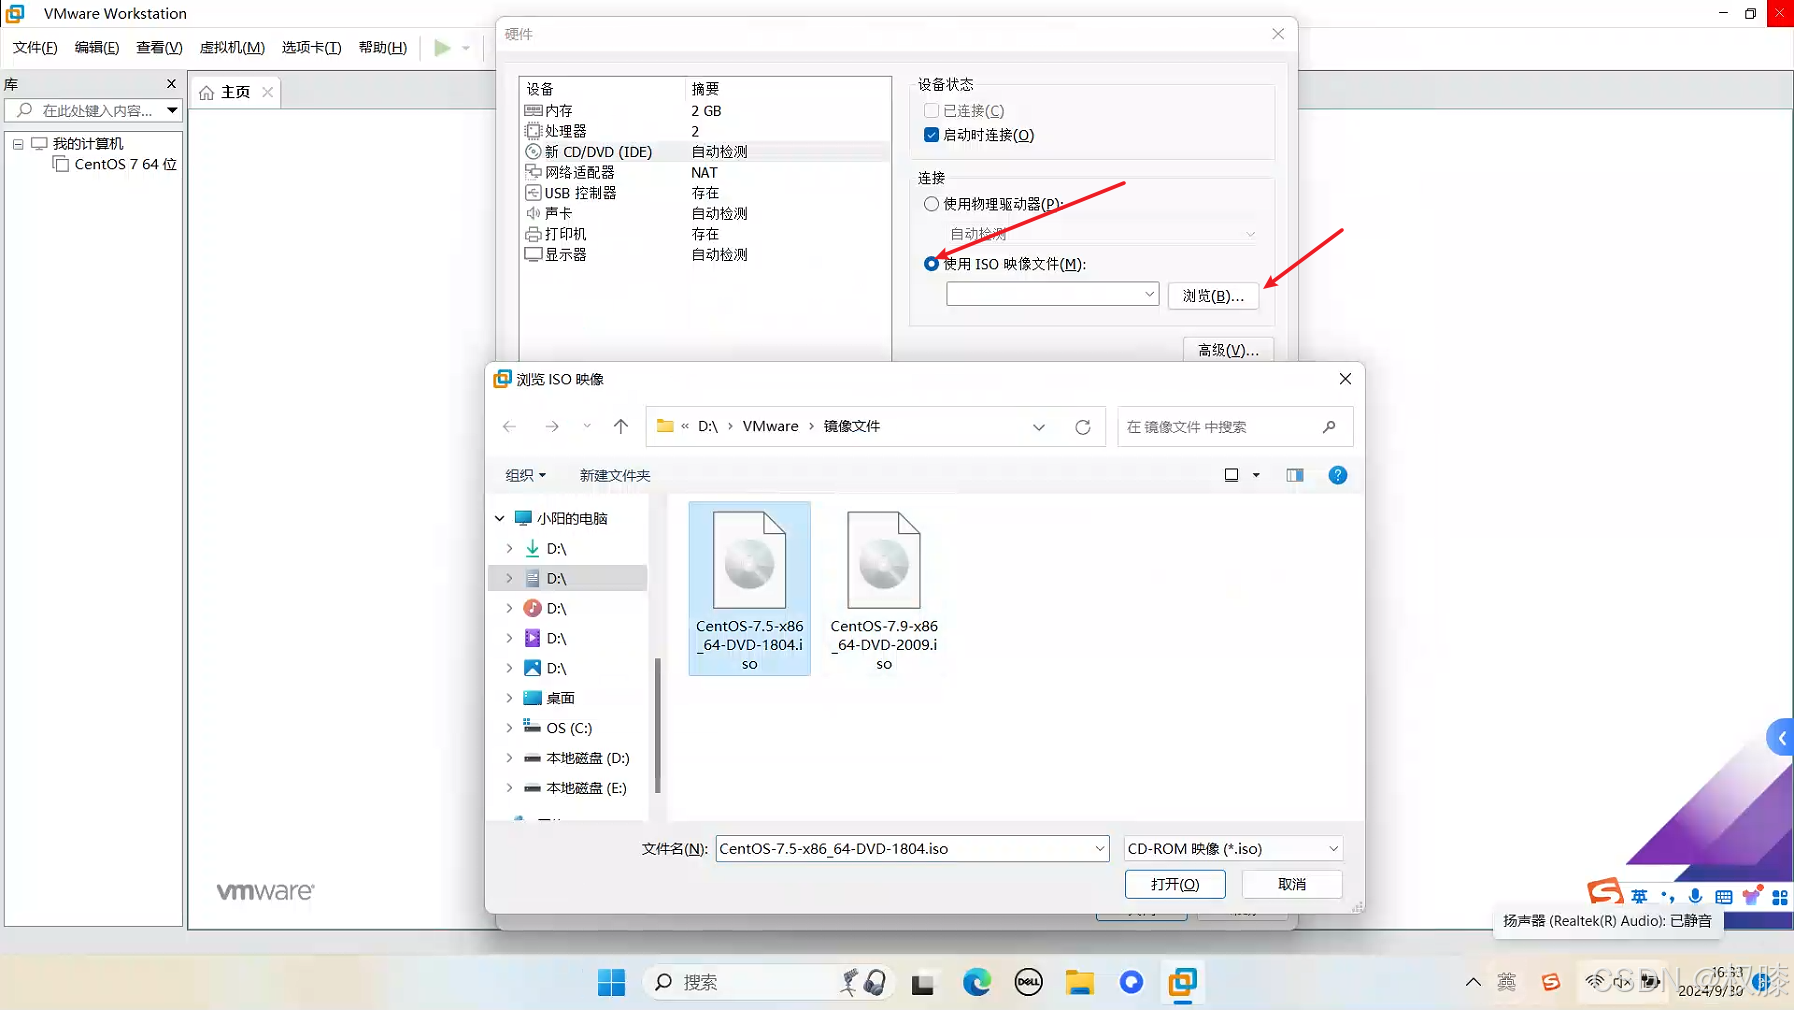Open the 文件名 filename dropdown arrow
Viewport: 1794px width, 1010px height.
pos(1099,849)
